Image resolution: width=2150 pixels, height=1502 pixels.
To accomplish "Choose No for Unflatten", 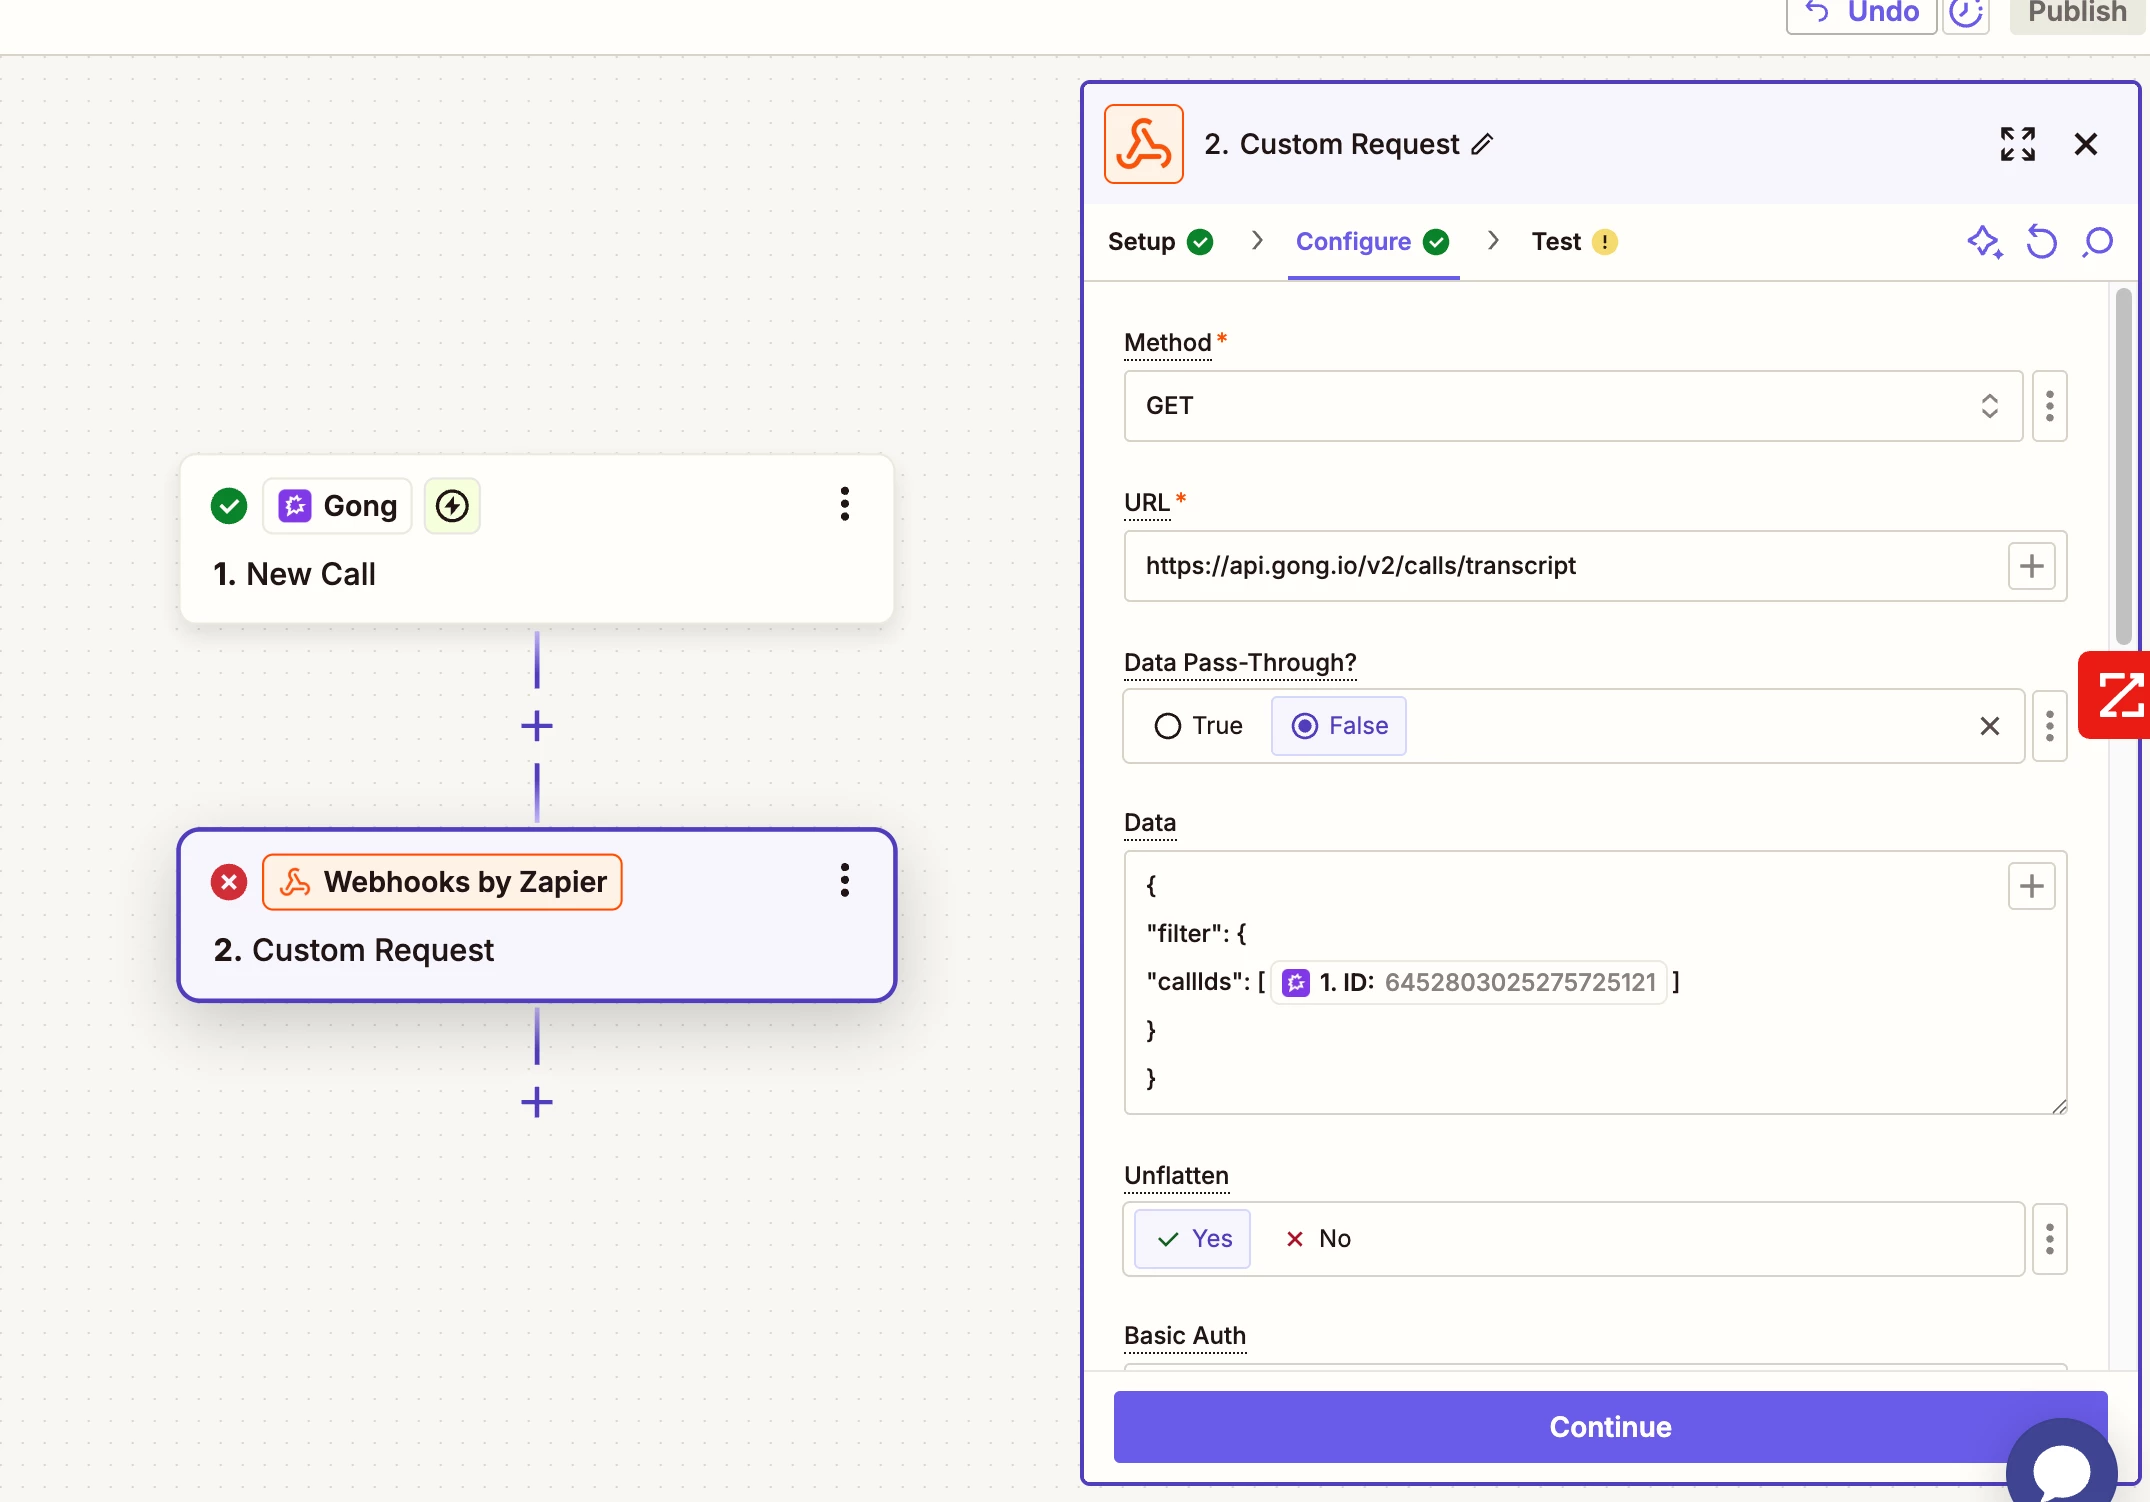I will tap(1317, 1239).
